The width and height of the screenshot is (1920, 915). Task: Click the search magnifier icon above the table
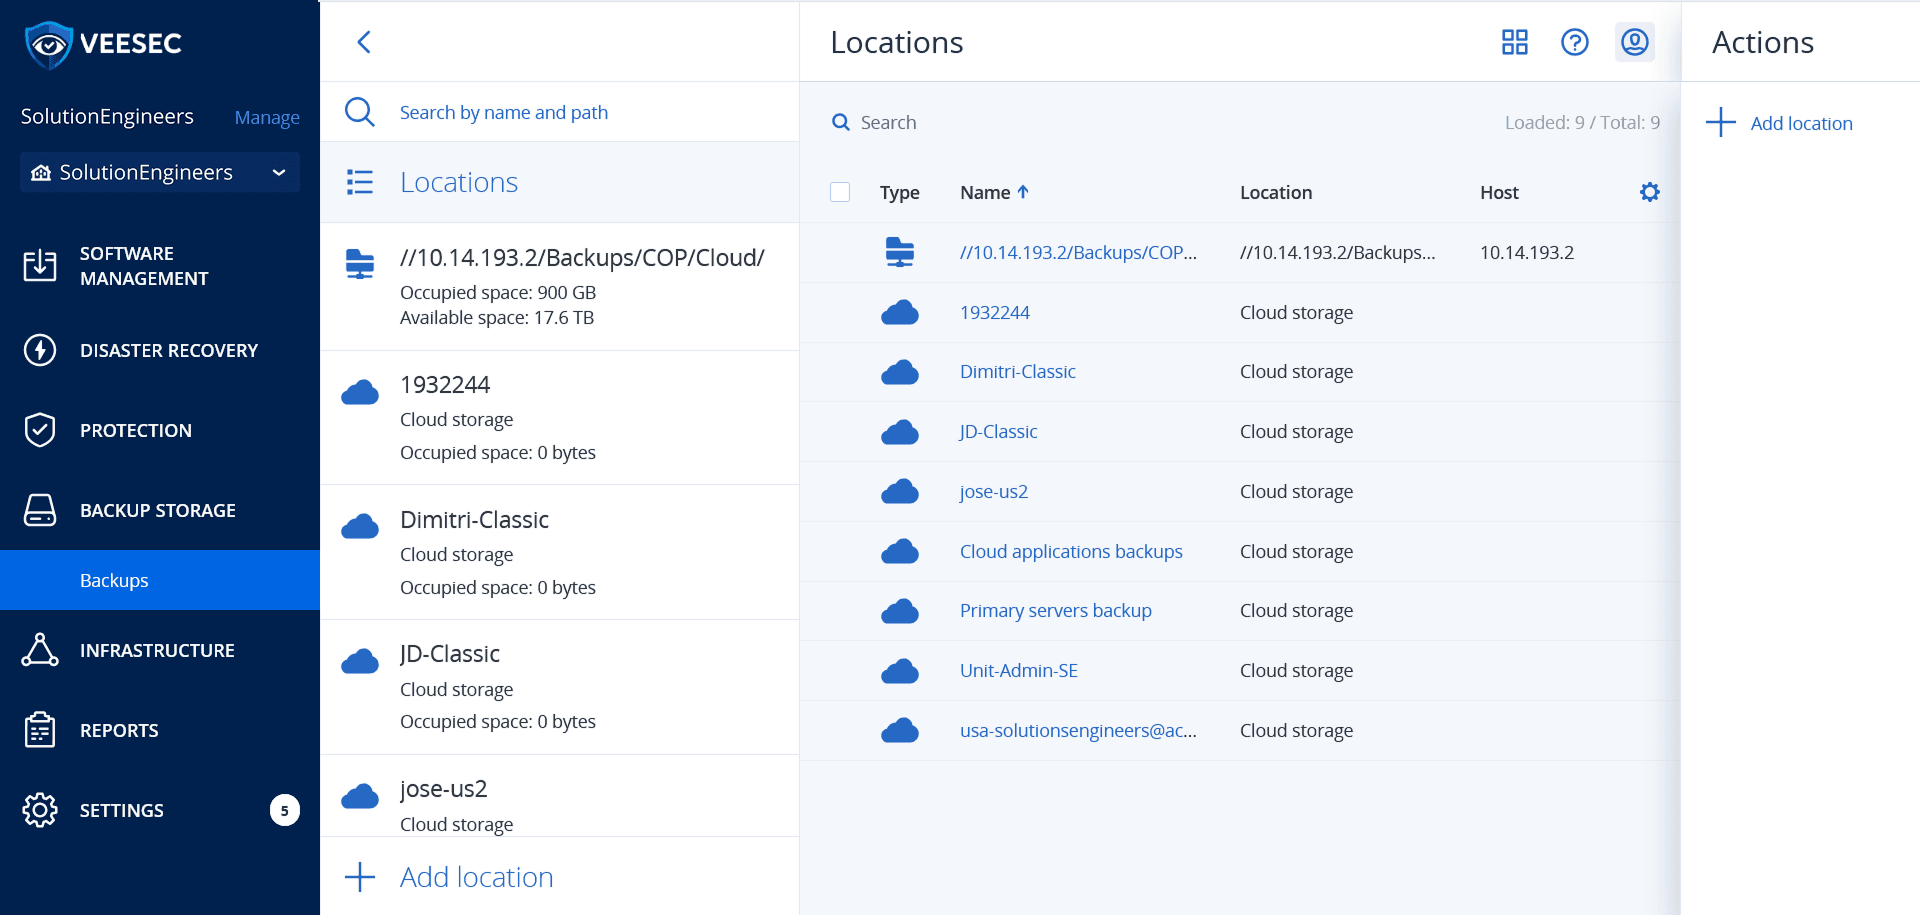(841, 122)
